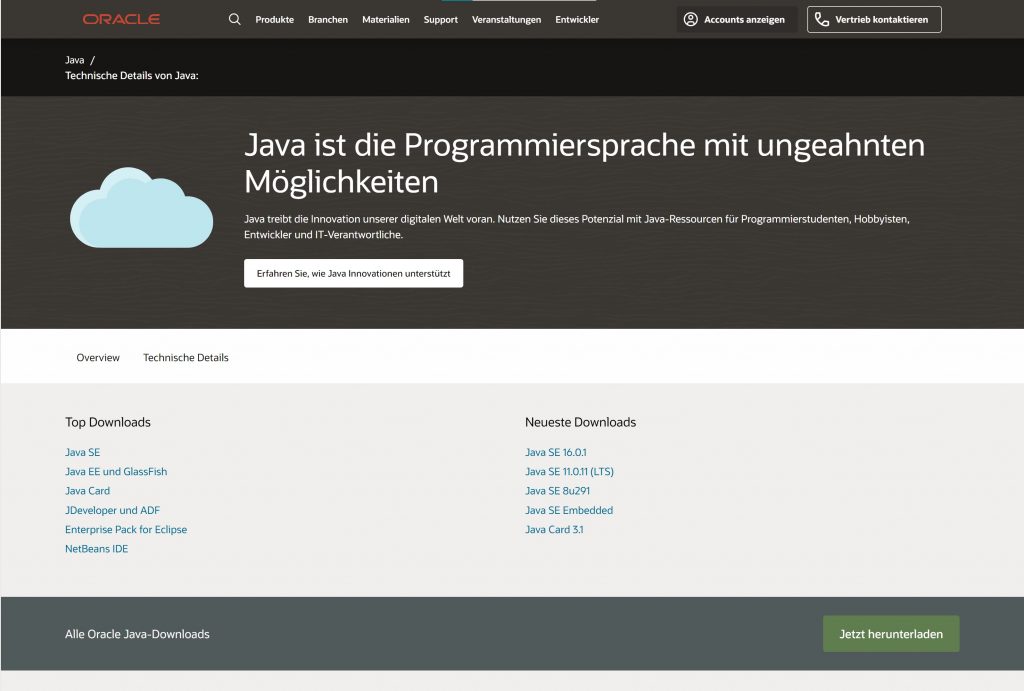Open Java Card 3.1 link
Image resolution: width=1024 pixels, height=691 pixels.
coord(554,529)
